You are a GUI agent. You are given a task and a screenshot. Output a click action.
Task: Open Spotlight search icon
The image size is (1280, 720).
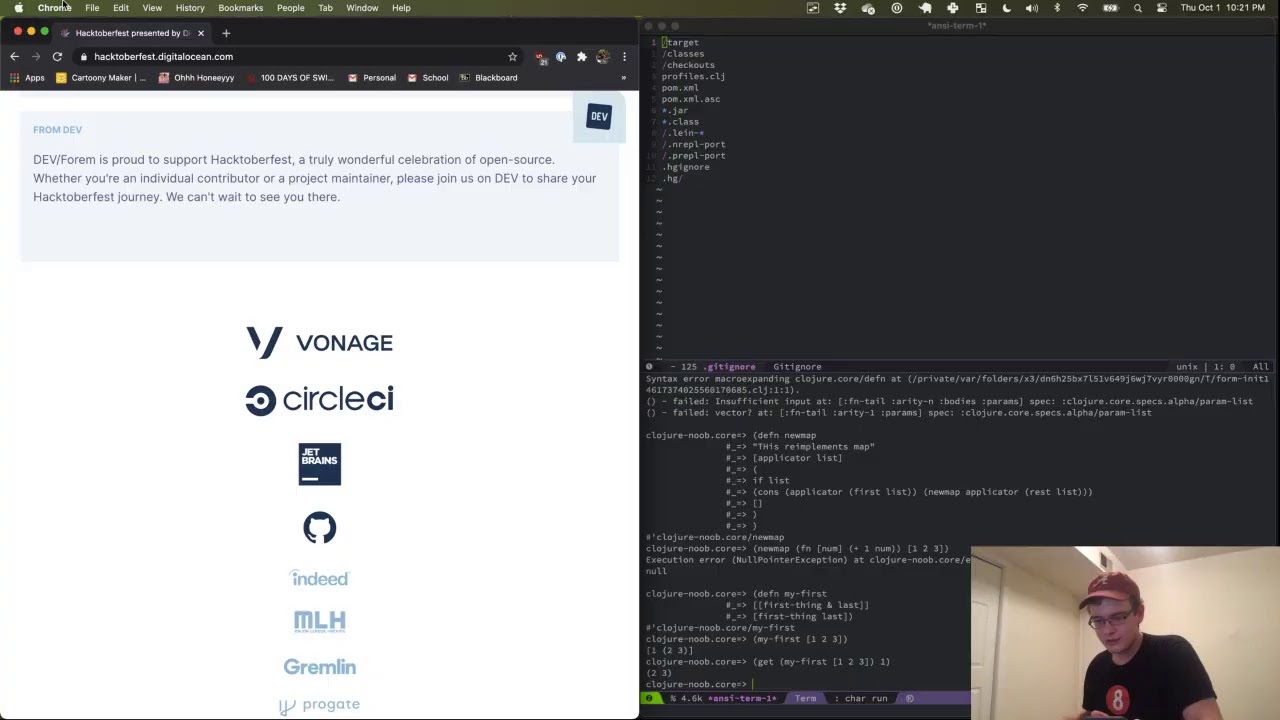click(x=1137, y=8)
